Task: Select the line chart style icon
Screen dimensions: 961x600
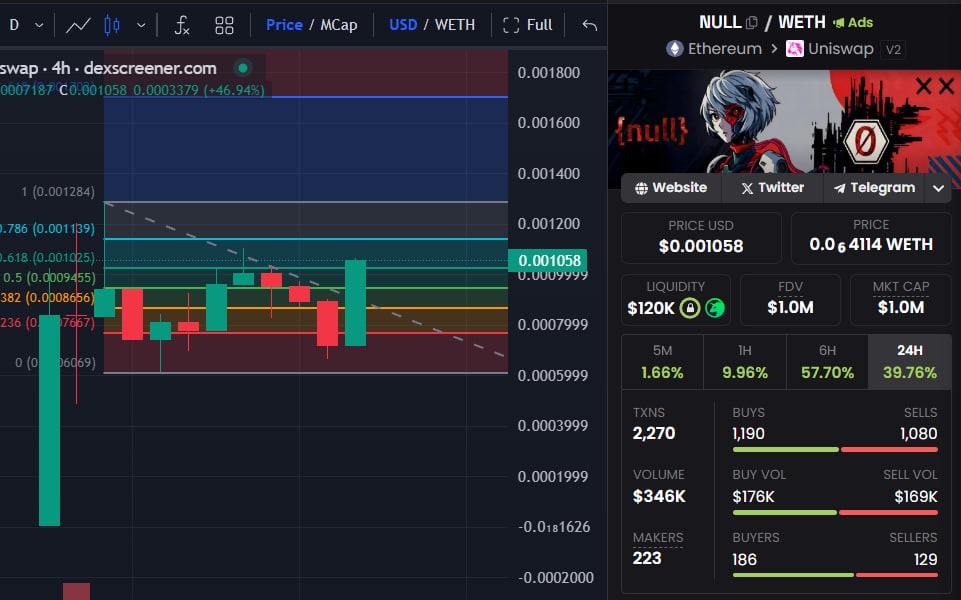Action: point(77,24)
